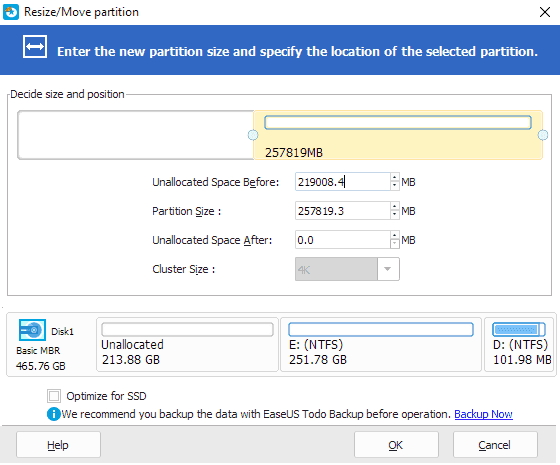Click the blue info icon beside backup recommendation
560x465 pixels.
pyautogui.click(x=54, y=414)
